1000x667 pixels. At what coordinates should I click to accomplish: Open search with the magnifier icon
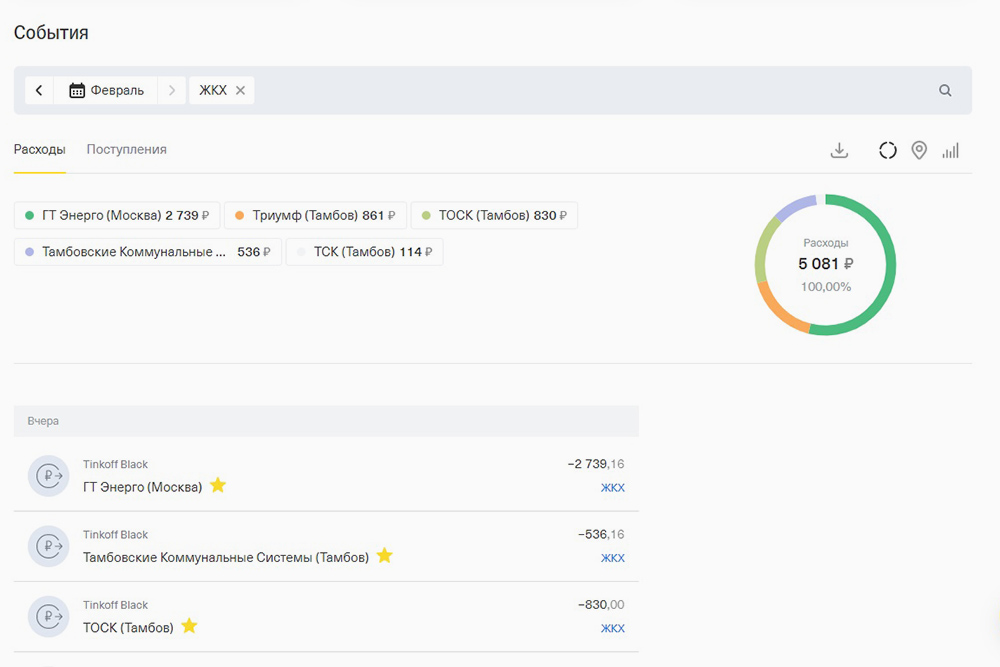click(945, 91)
